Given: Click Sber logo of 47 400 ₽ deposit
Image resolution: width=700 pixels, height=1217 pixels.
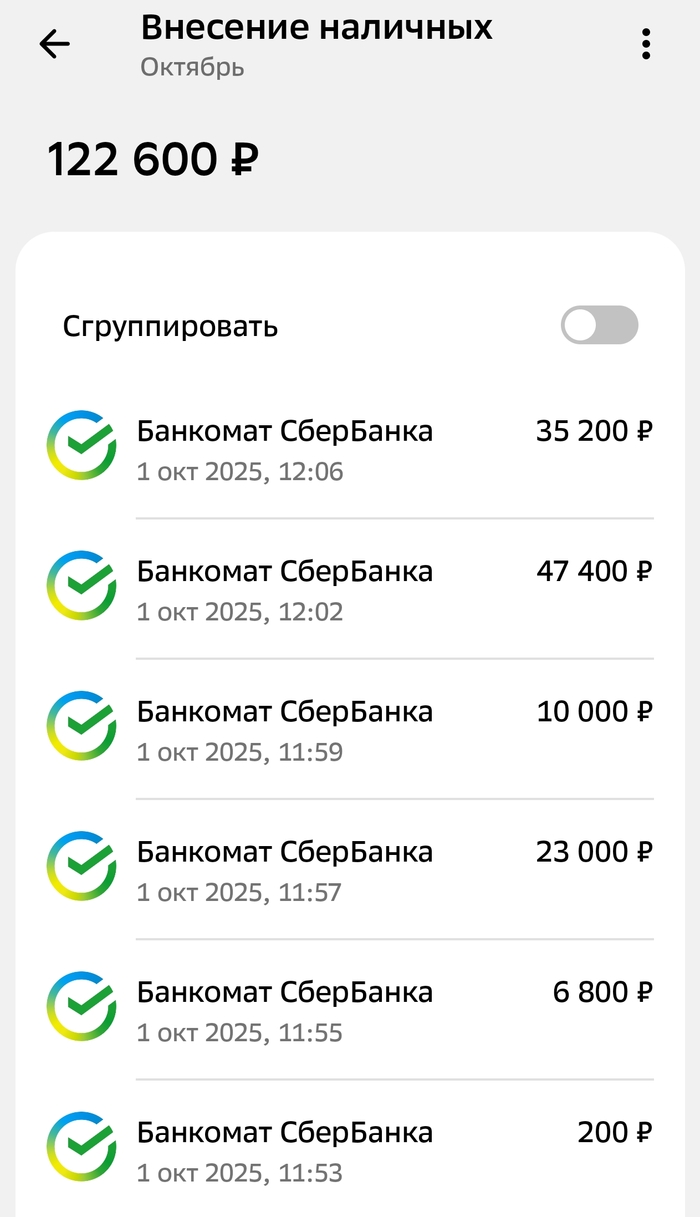Looking at the screenshot, I should [81, 585].
